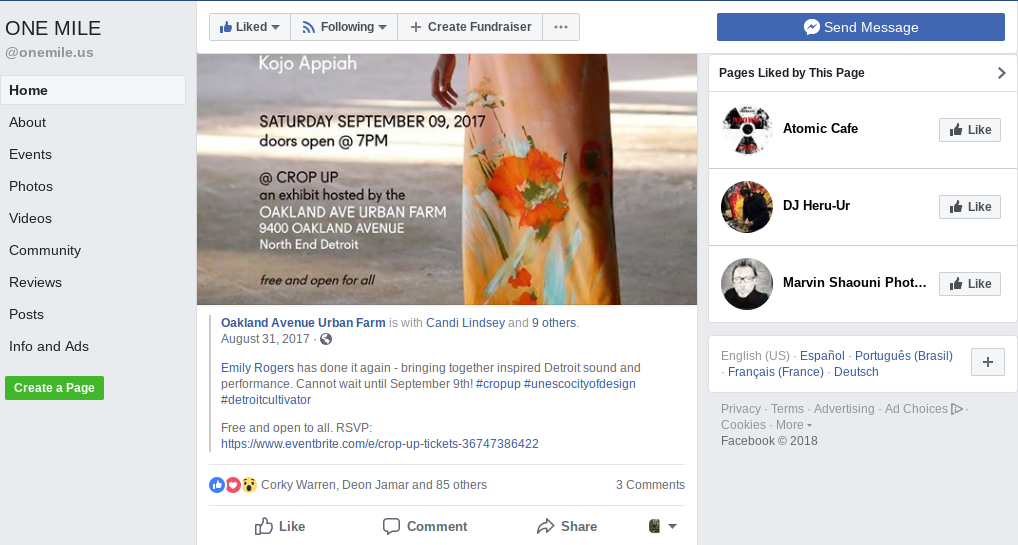This screenshot has height=545, width=1018.
Task: Like the Atomic Cafe page
Action: (x=970, y=130)
